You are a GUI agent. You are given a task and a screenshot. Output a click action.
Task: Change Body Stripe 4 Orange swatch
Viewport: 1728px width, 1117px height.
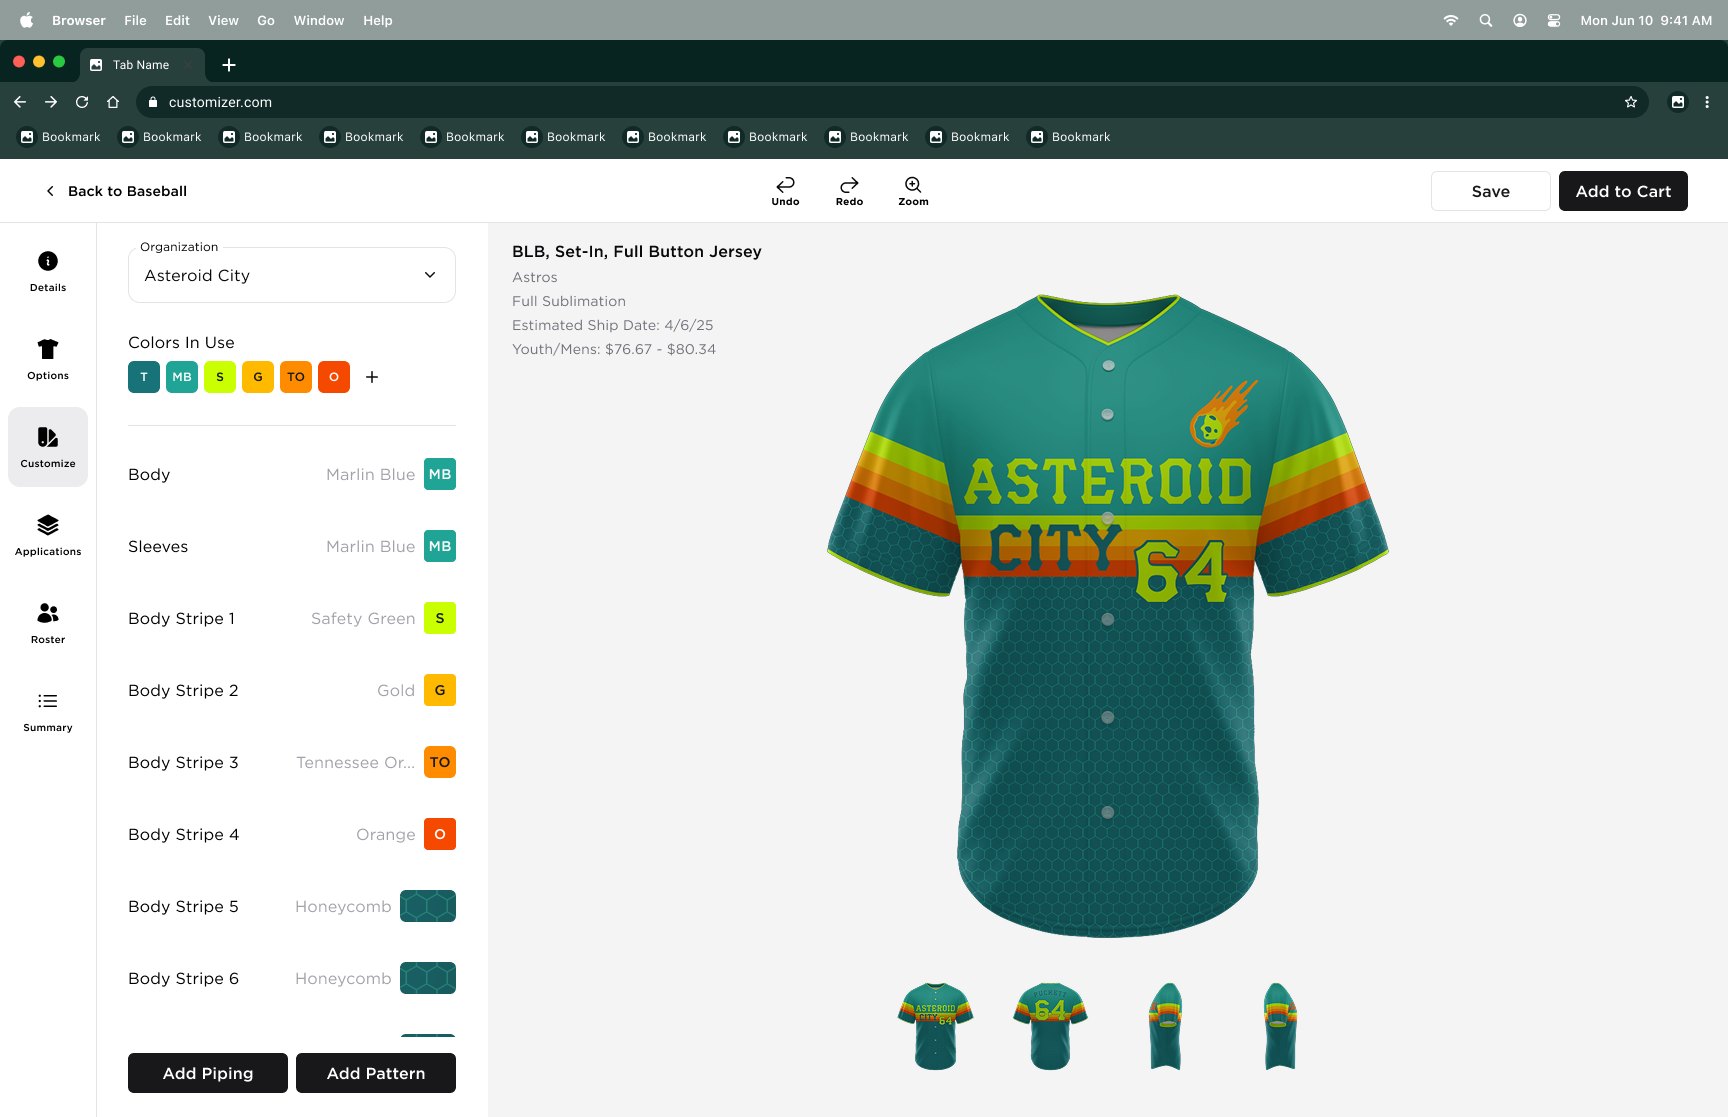click(440, 834)
